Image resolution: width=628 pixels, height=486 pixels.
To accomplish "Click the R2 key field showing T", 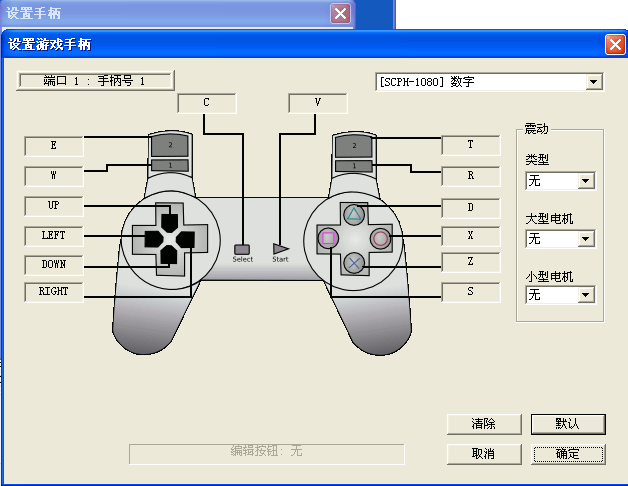I will click(x=471, y=145).
